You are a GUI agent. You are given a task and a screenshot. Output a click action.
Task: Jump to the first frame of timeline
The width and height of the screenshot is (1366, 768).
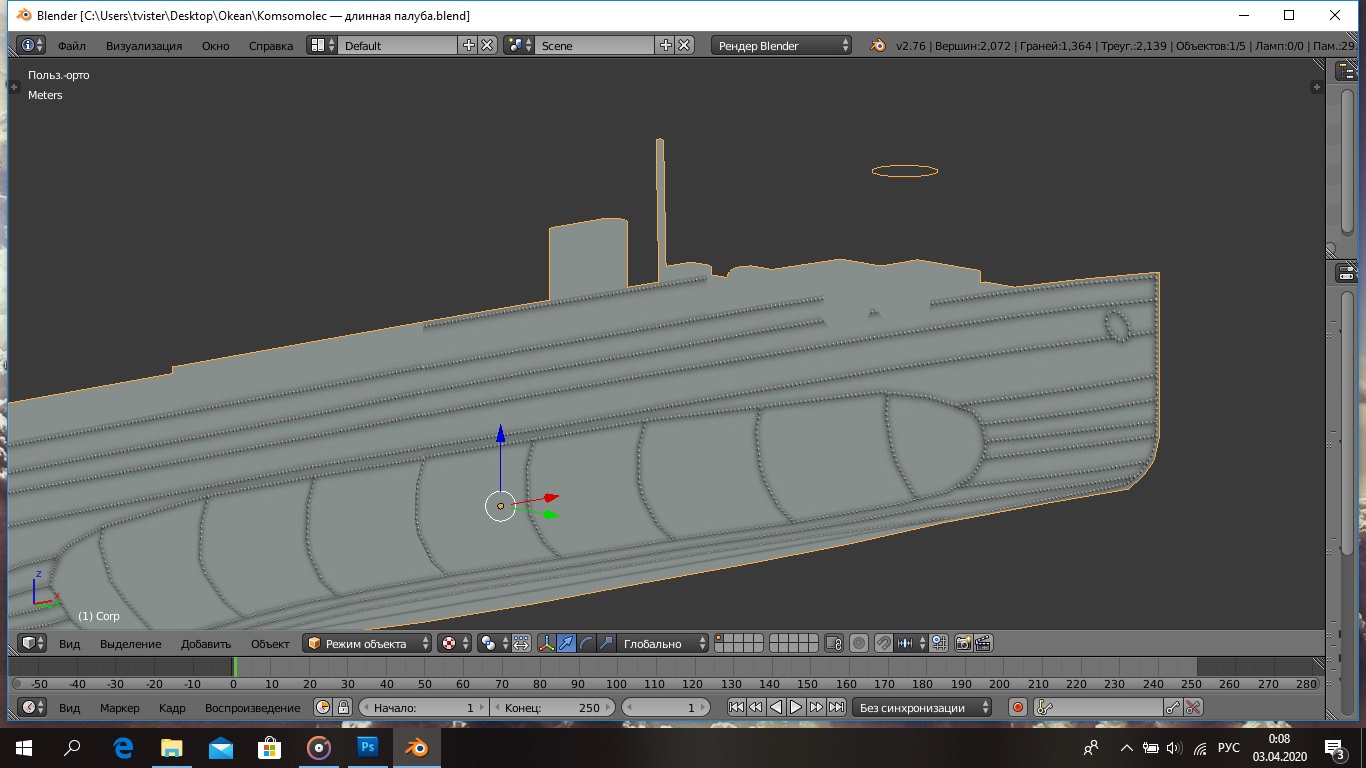[x=736, y=708]
